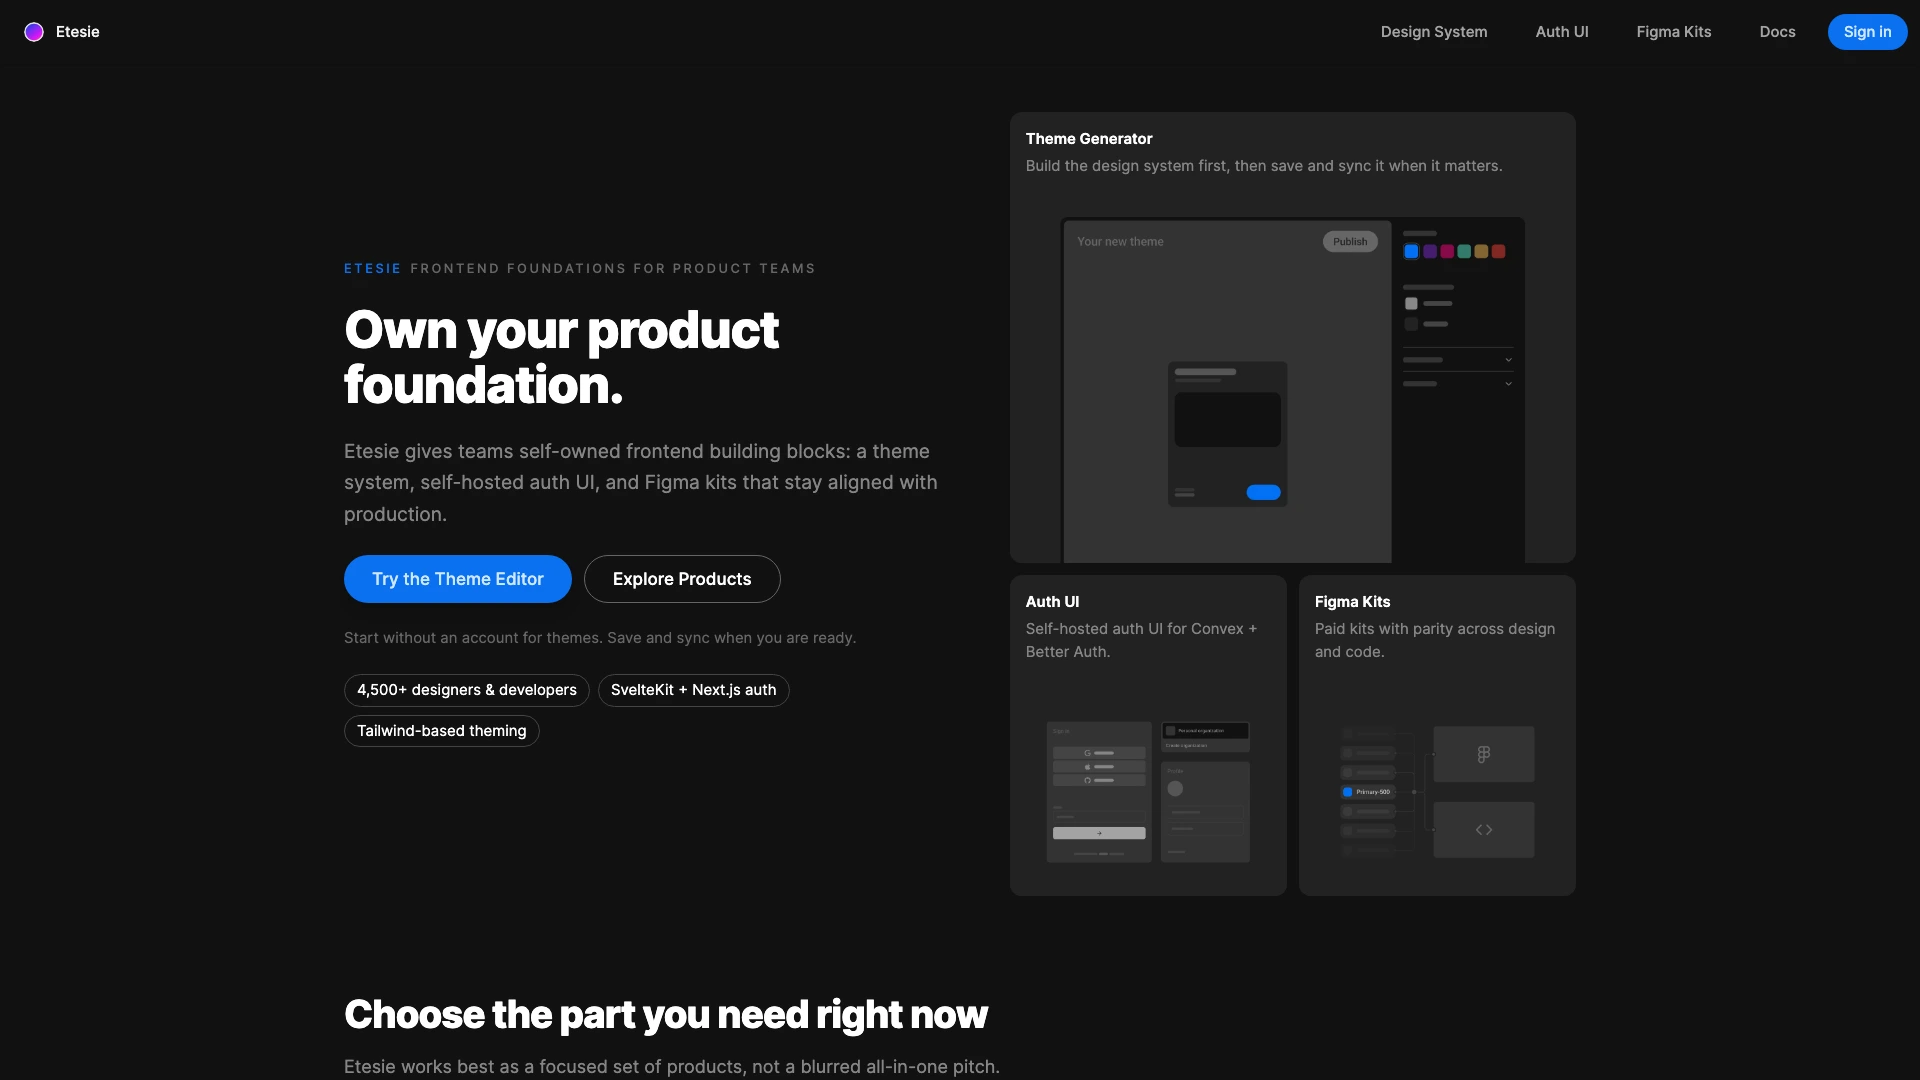Click Create organization in Auth mock
This screenshot has width=1920, height=1080.
point(1186,745)
